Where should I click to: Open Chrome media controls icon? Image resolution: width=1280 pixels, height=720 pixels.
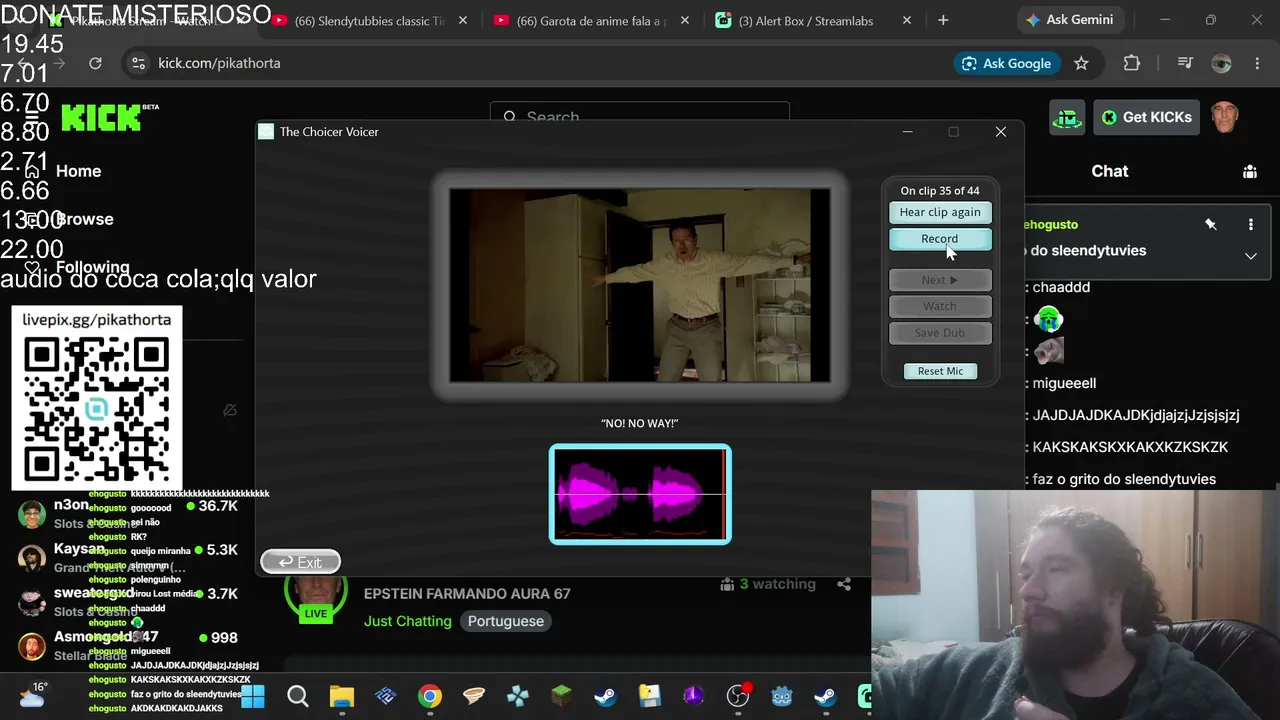point(1185,63)
